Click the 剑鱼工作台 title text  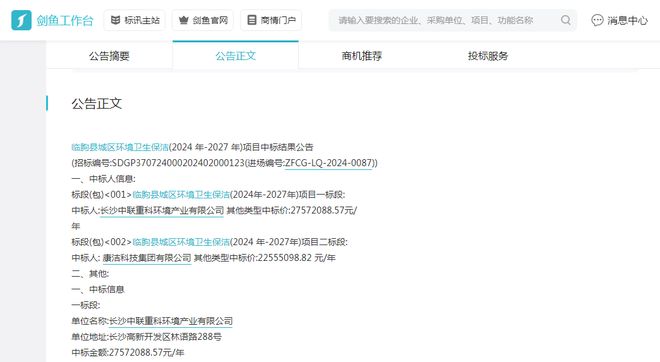point(65,21)
